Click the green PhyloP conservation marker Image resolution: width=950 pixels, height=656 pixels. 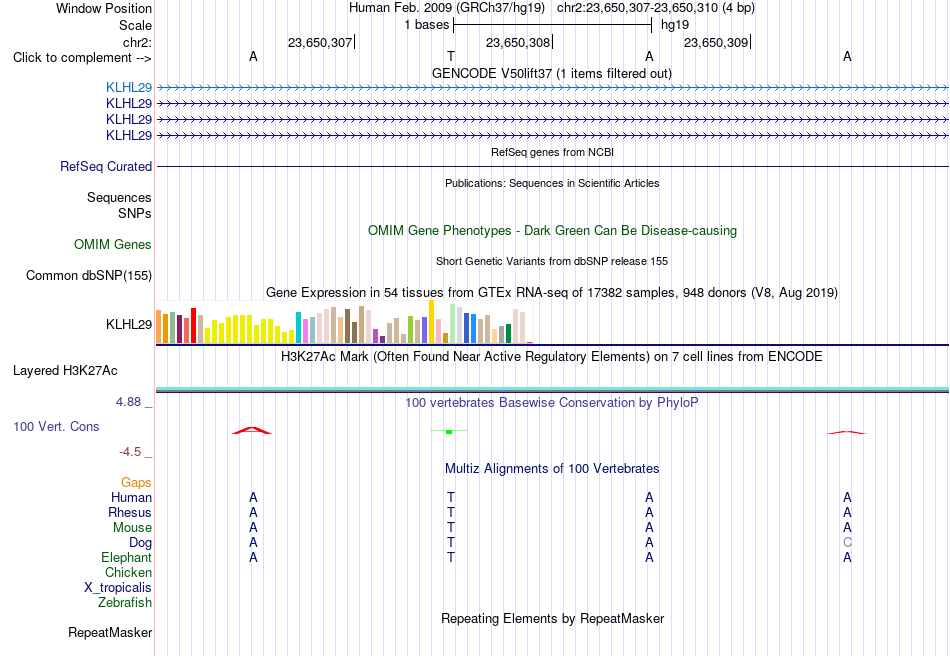coord(449,432)
